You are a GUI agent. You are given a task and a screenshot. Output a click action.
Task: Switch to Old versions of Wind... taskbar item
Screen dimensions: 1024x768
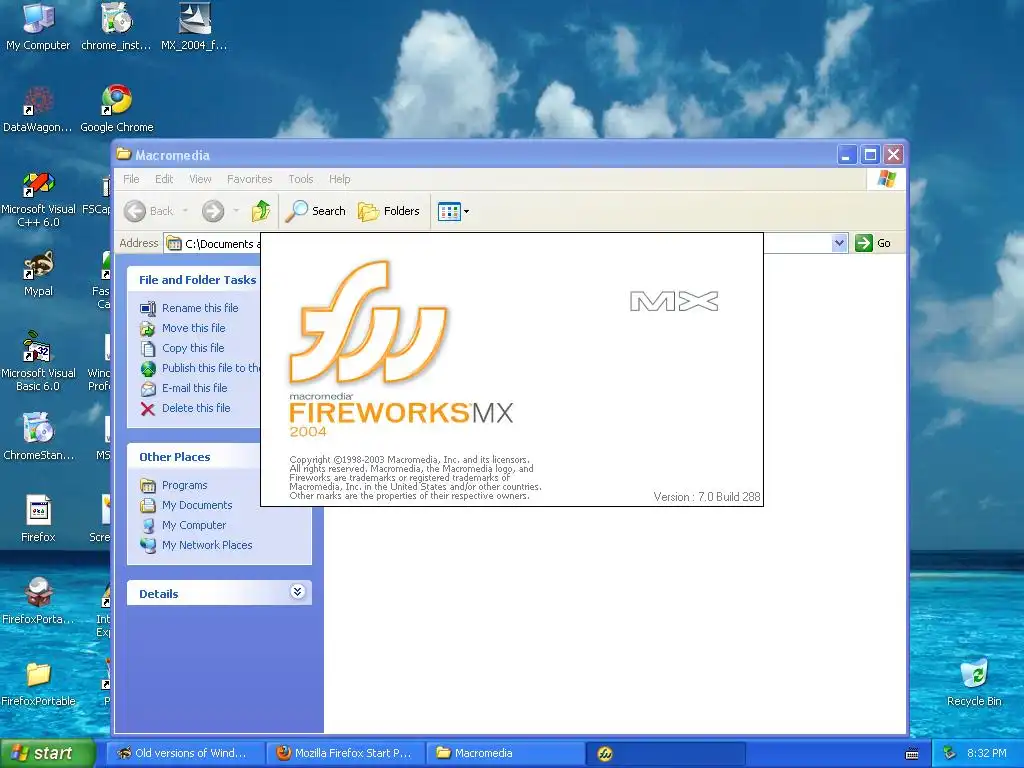(x=185, y=753)
